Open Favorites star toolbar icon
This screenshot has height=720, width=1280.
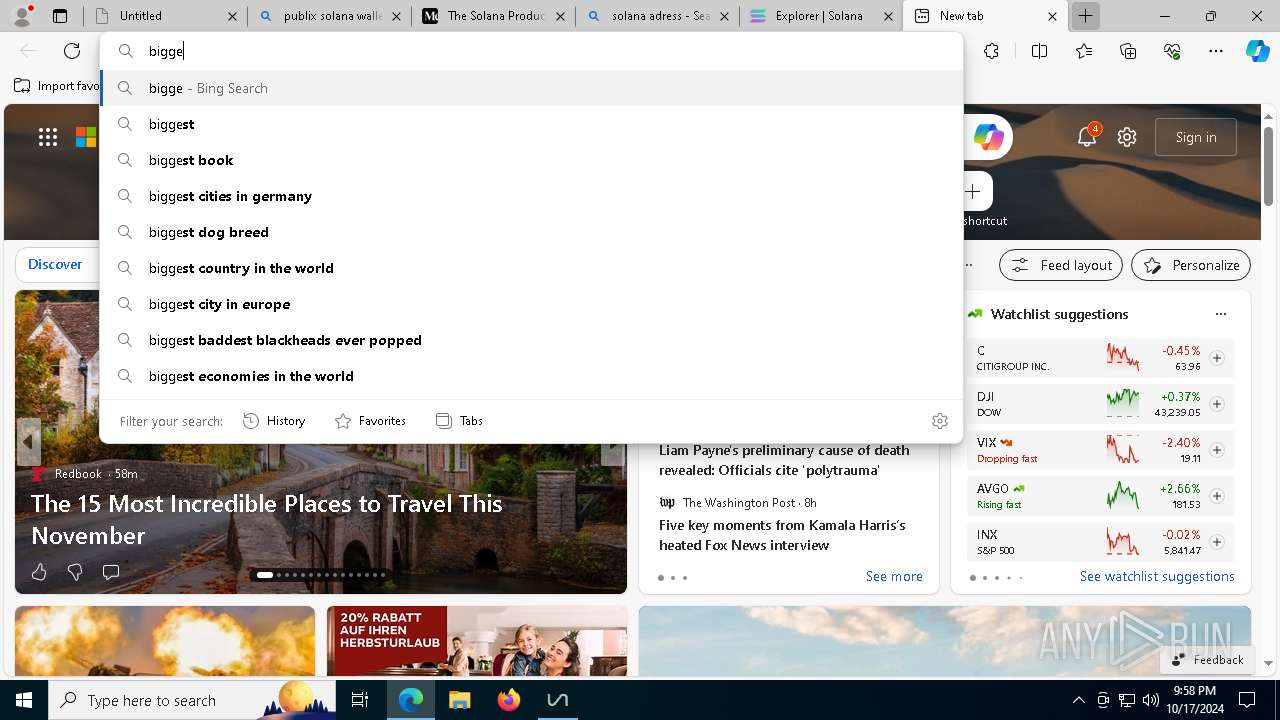(x=1084, y=51)
